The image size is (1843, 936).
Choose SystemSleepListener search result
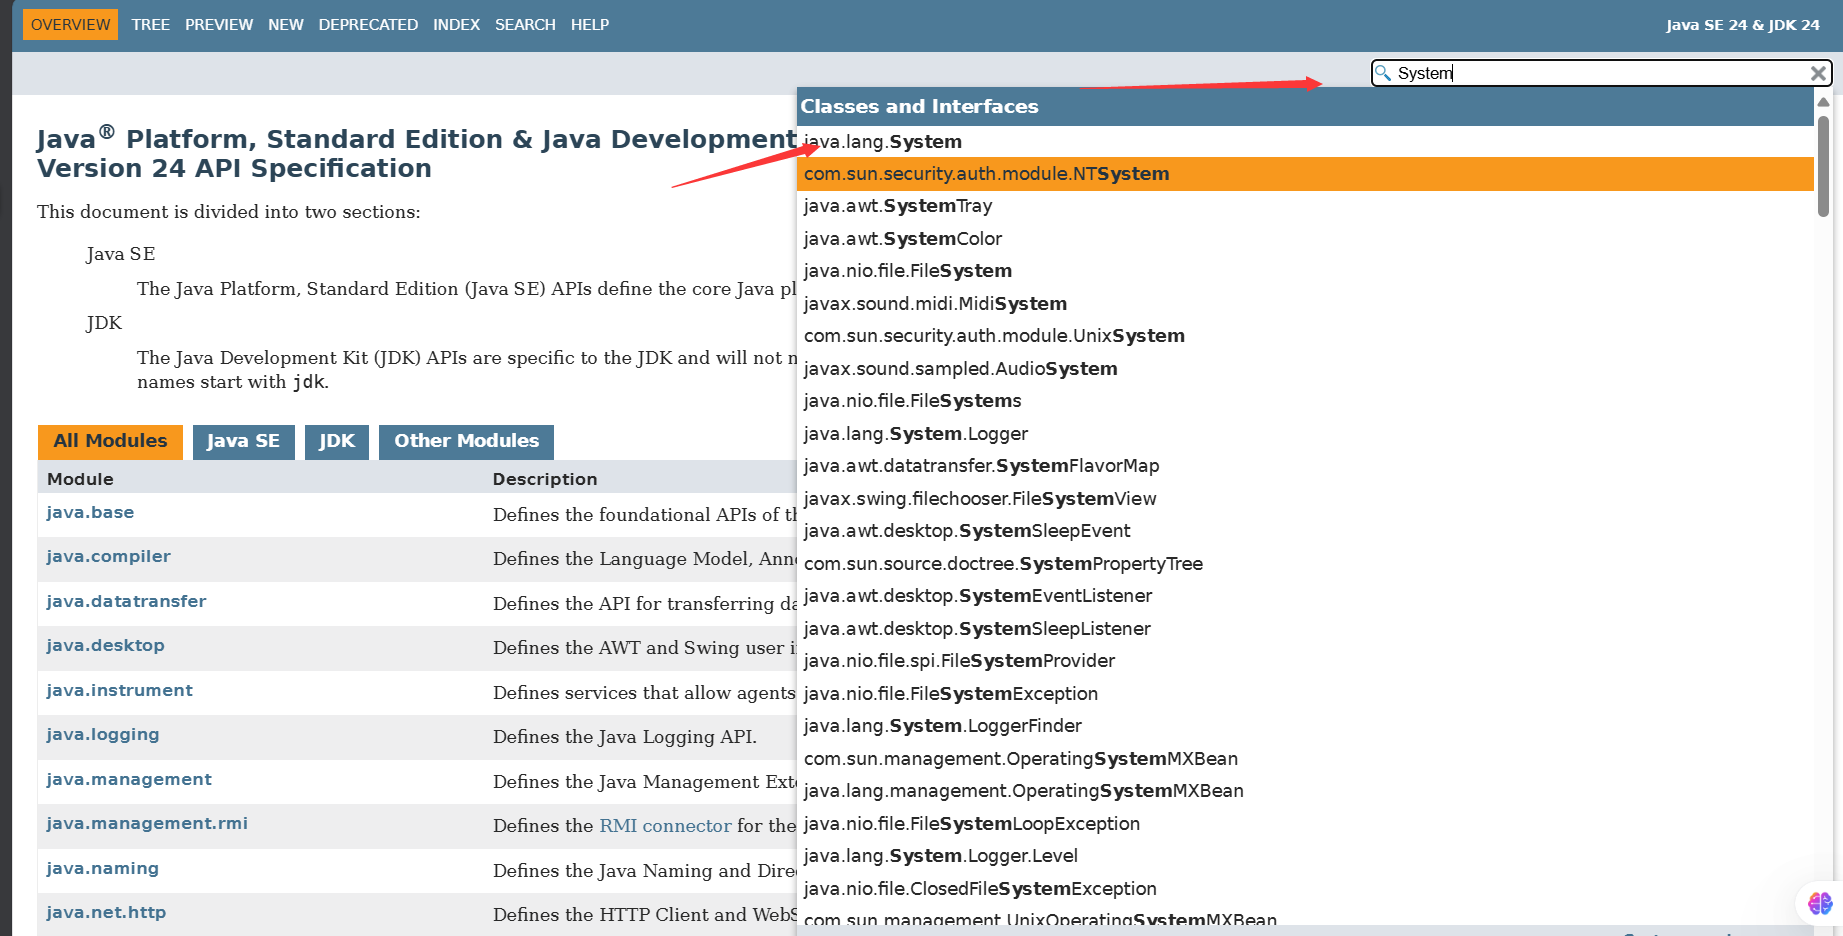point(1305,629)
